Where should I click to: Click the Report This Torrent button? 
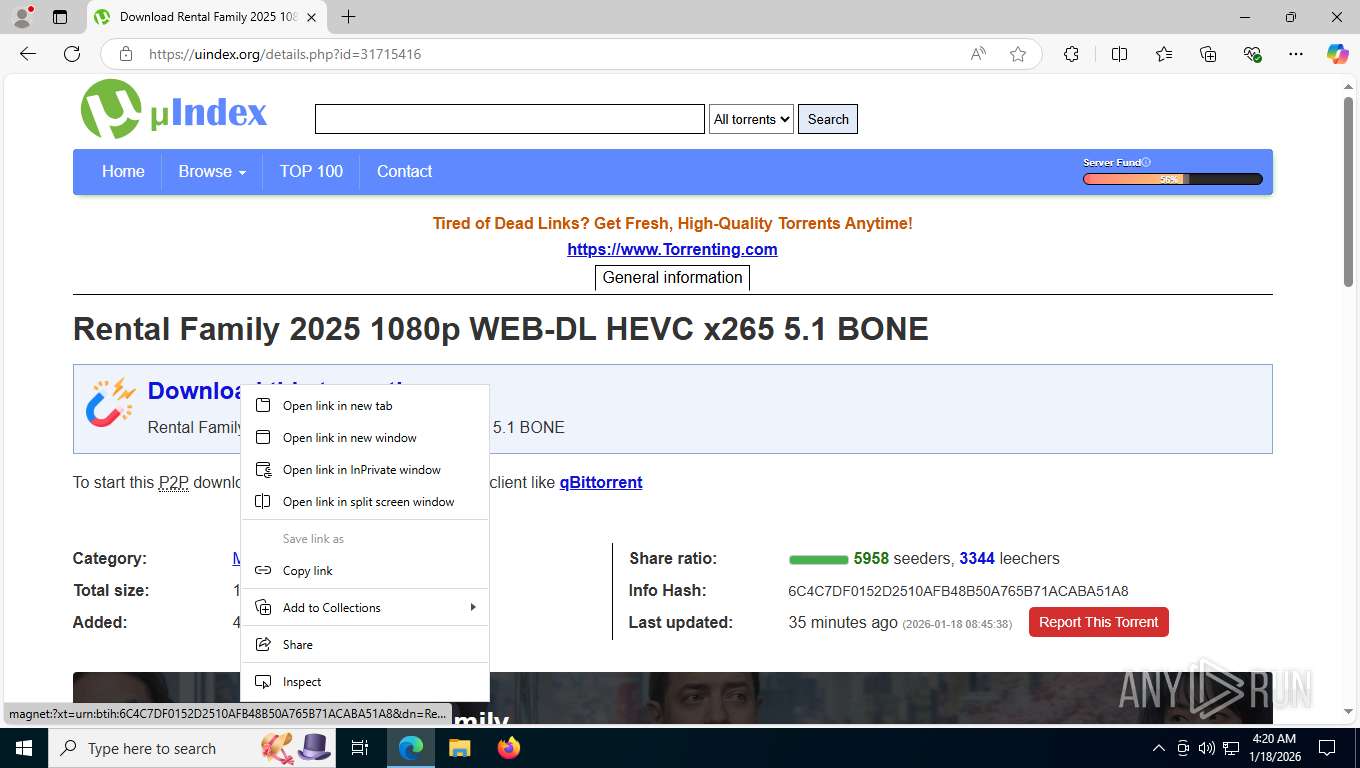tap(1098, 622)
